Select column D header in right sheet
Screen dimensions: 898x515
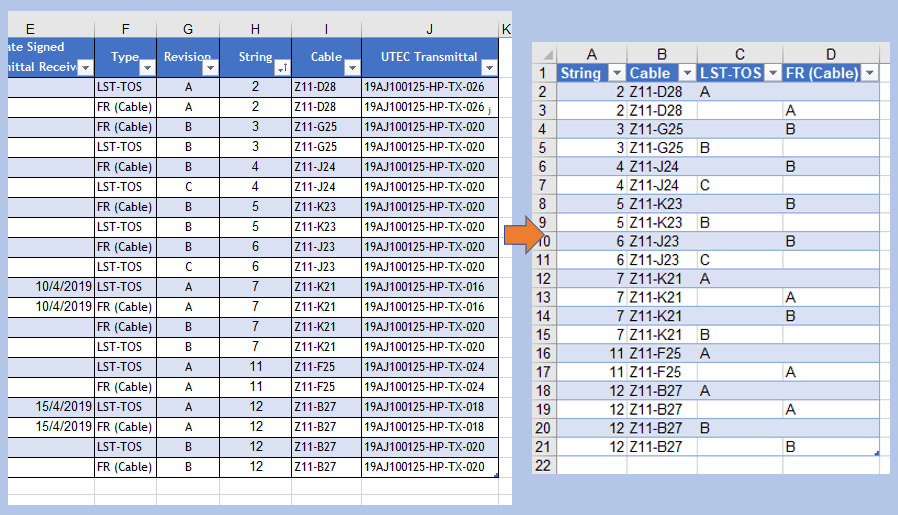(x=831, y=54)
